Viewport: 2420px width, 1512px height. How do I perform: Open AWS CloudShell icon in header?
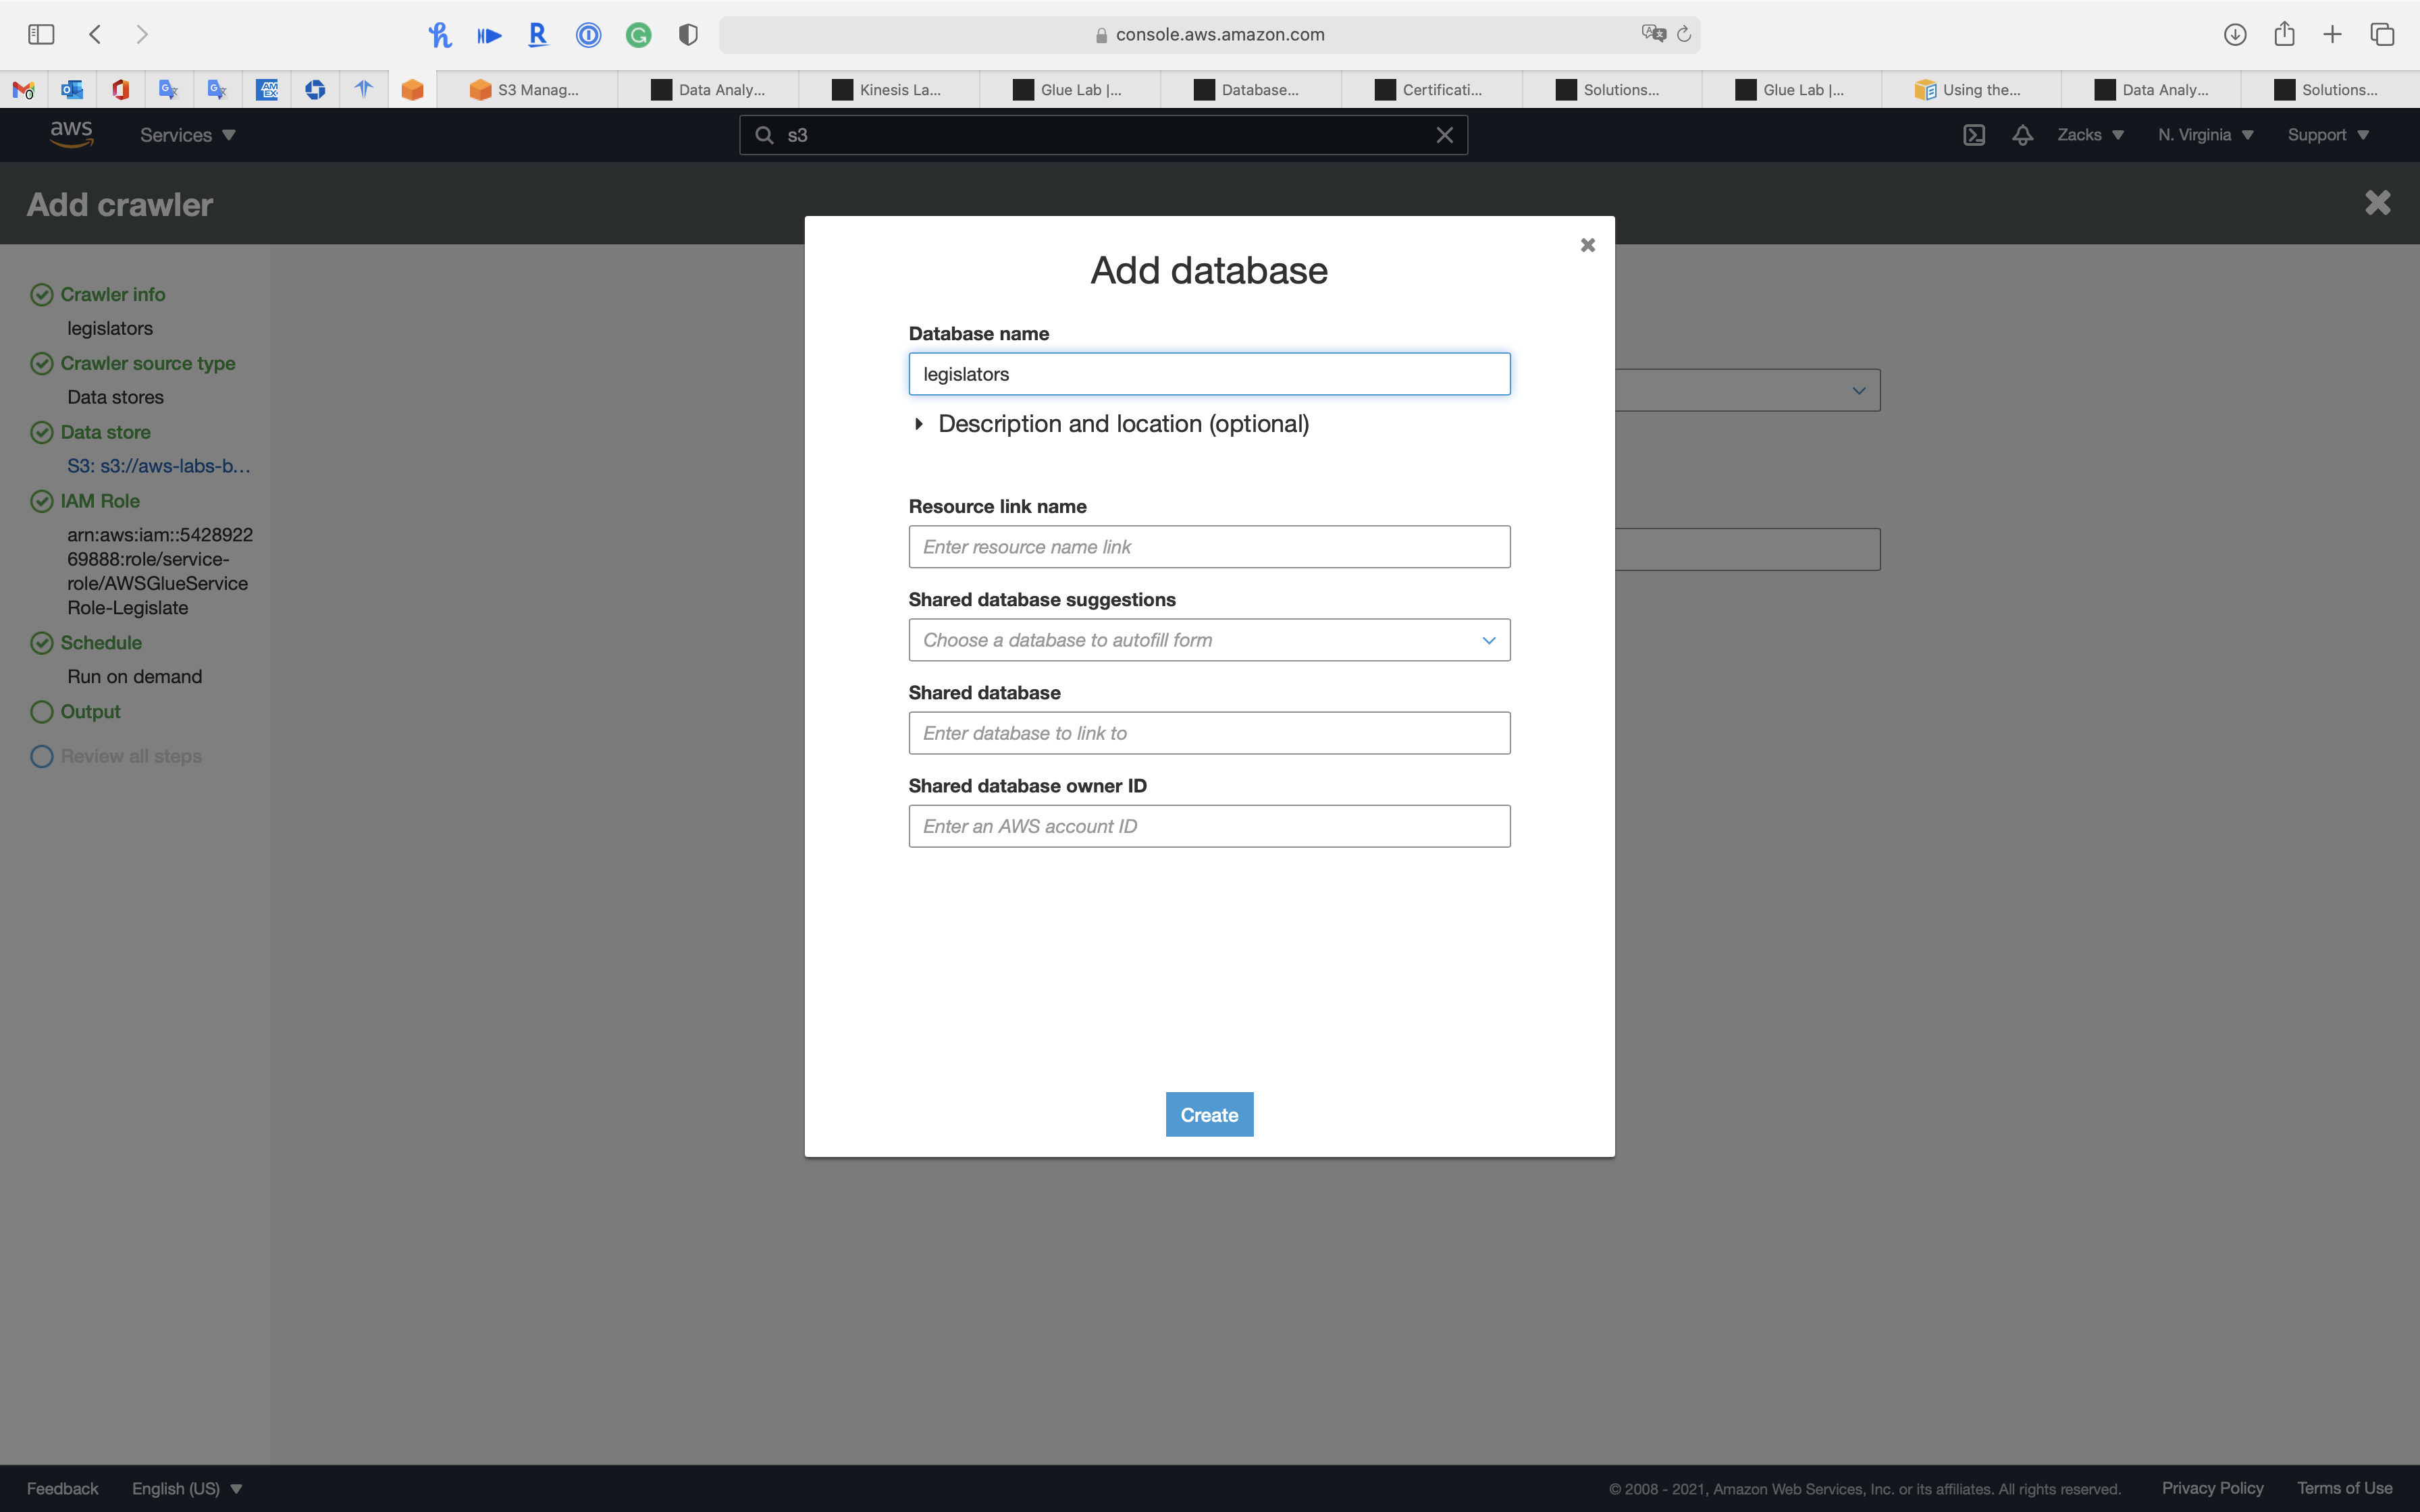point(1973,135)
